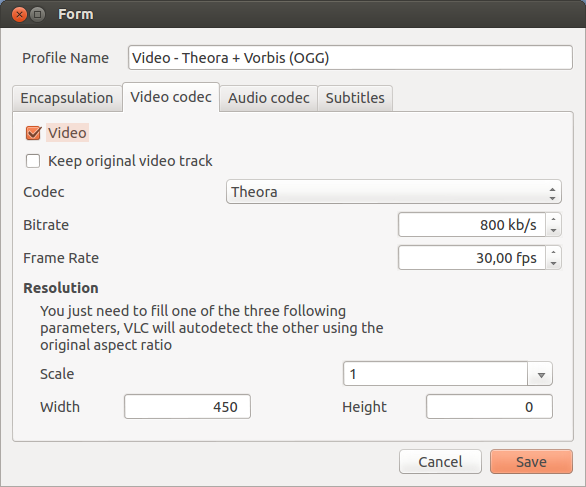Uncheck the Video checkbox

coord(33,133)
